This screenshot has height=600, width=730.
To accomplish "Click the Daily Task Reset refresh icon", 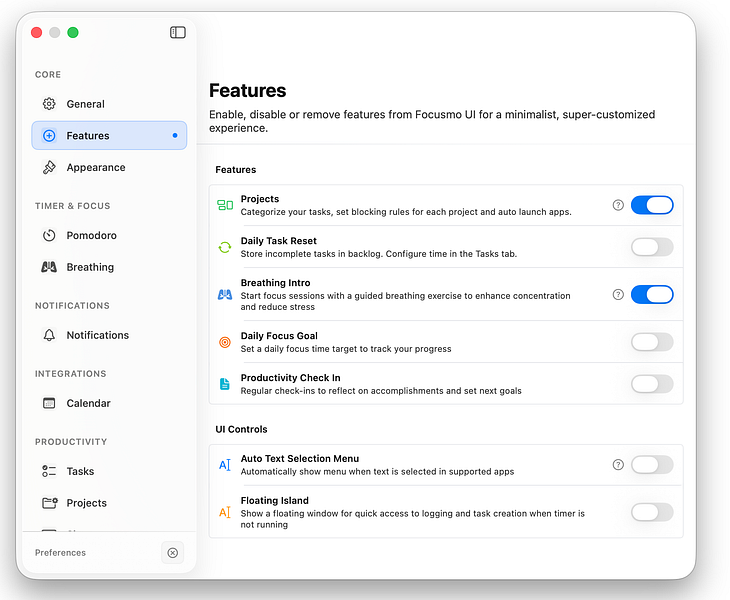I will coord(225,247).
